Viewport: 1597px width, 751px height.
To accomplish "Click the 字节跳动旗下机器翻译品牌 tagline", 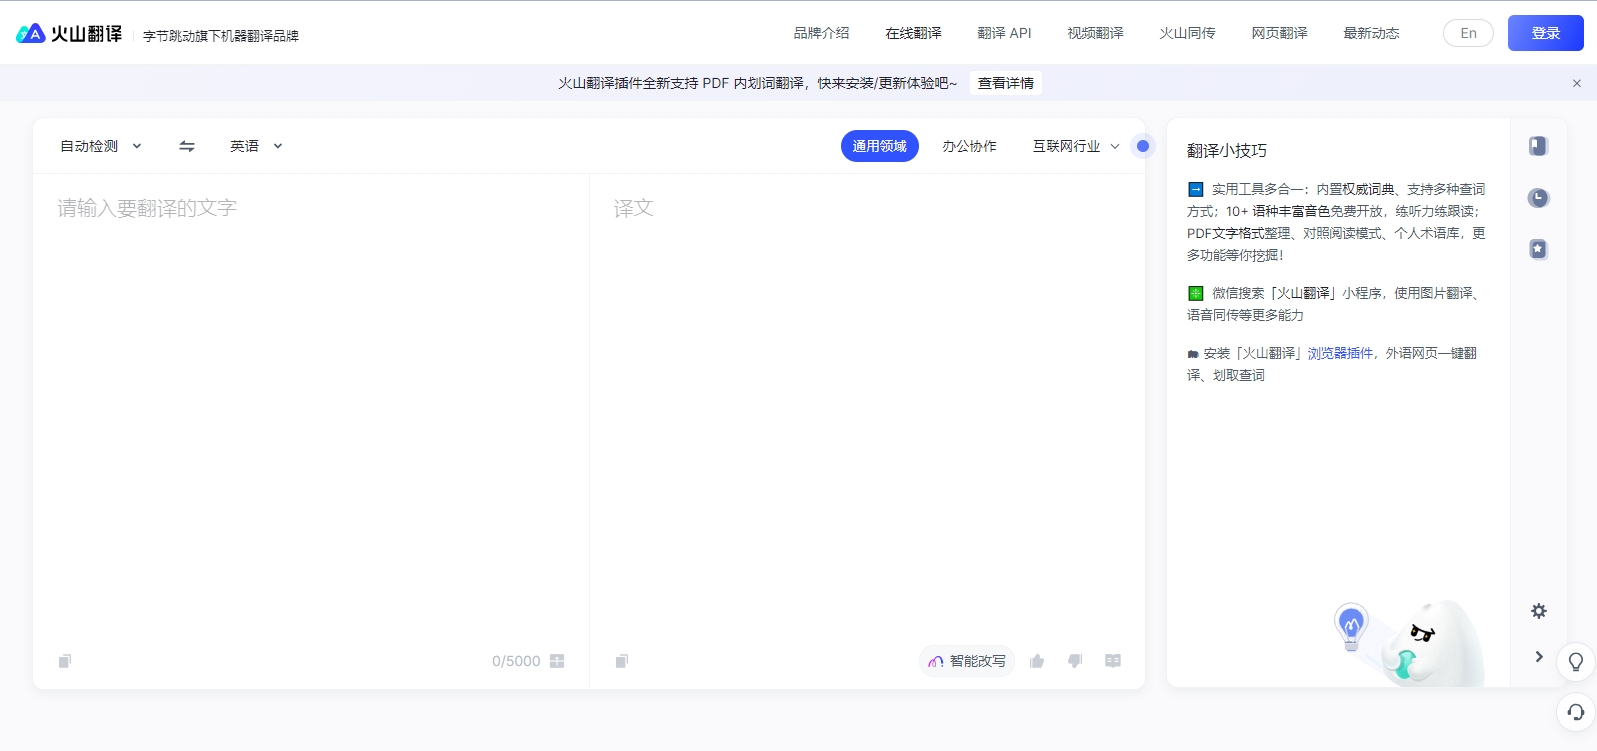I will click(221, 36).
